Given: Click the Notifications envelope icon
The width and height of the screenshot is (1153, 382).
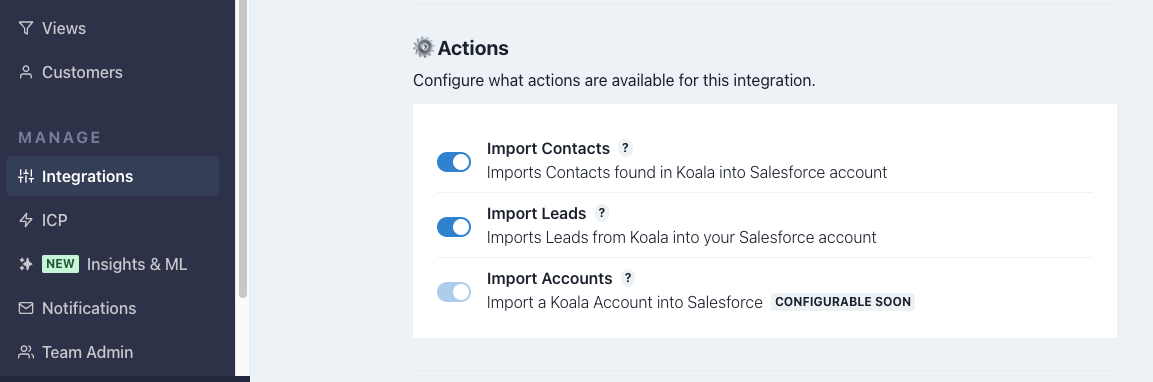Looking at the screenshot, I should point(26,308).
